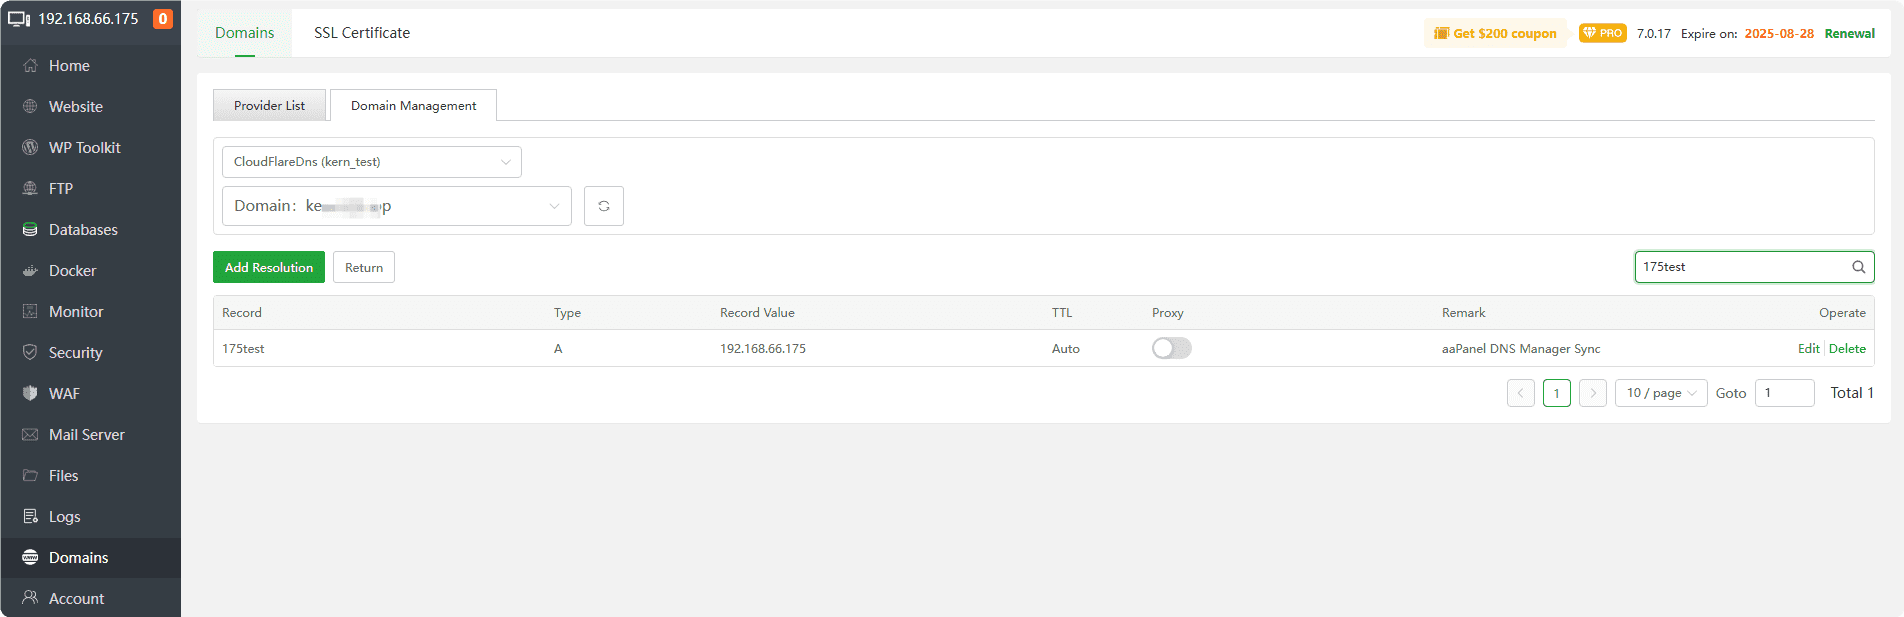Open the Mail Server envelope icon

tap(30, 435)
